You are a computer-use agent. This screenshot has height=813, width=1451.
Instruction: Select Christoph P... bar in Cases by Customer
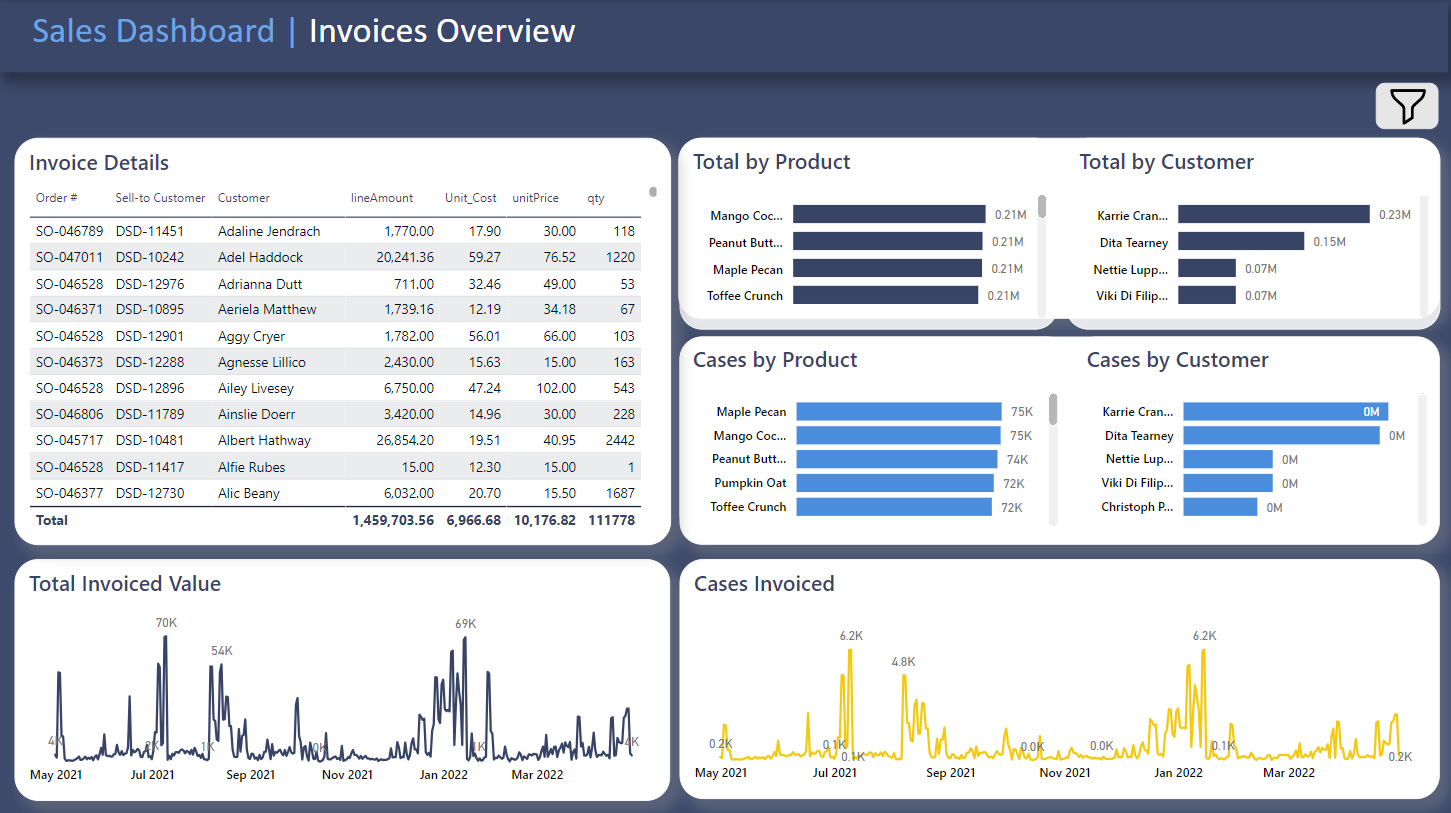click(1220, 507)
